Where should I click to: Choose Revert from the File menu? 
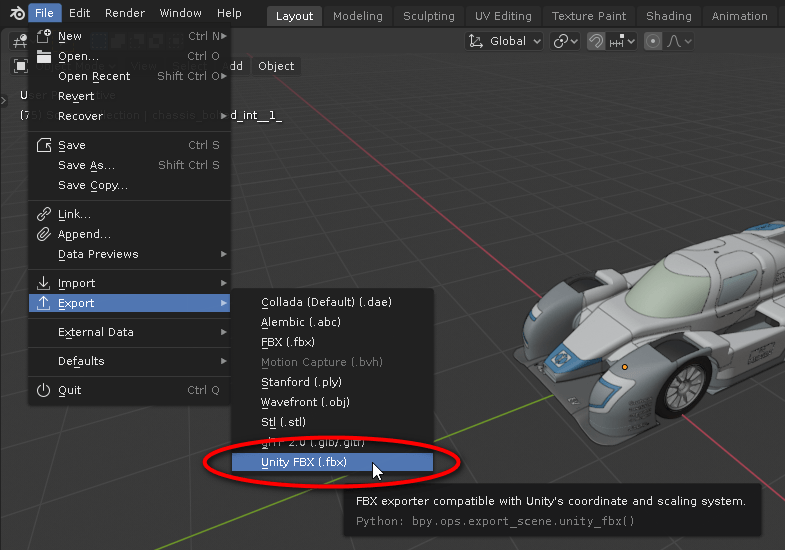pyautogui.click(x=130, y=96)
